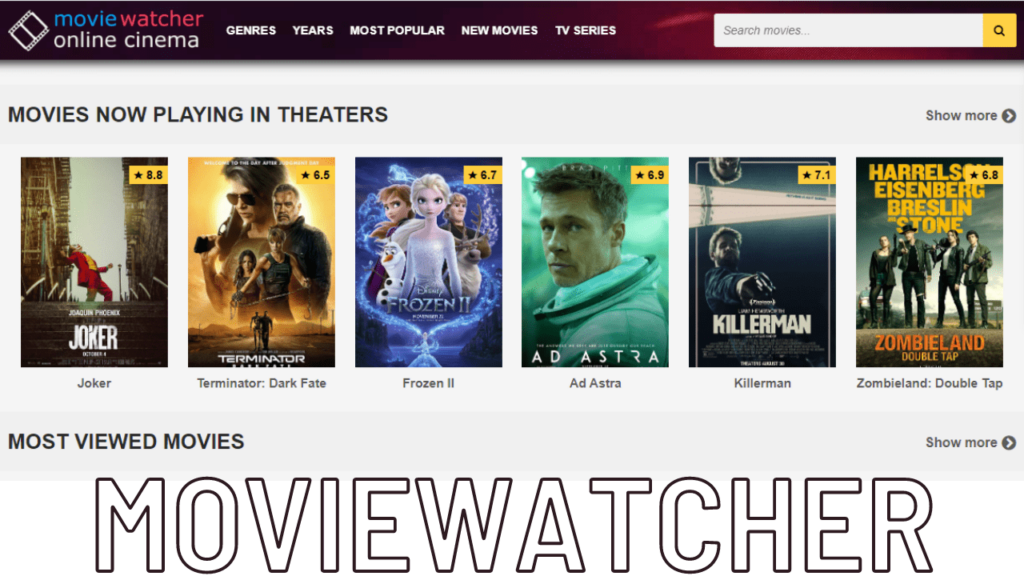Click the Frozen II title link
This screenshot has height=576, width=1024.
coord(428,383)
